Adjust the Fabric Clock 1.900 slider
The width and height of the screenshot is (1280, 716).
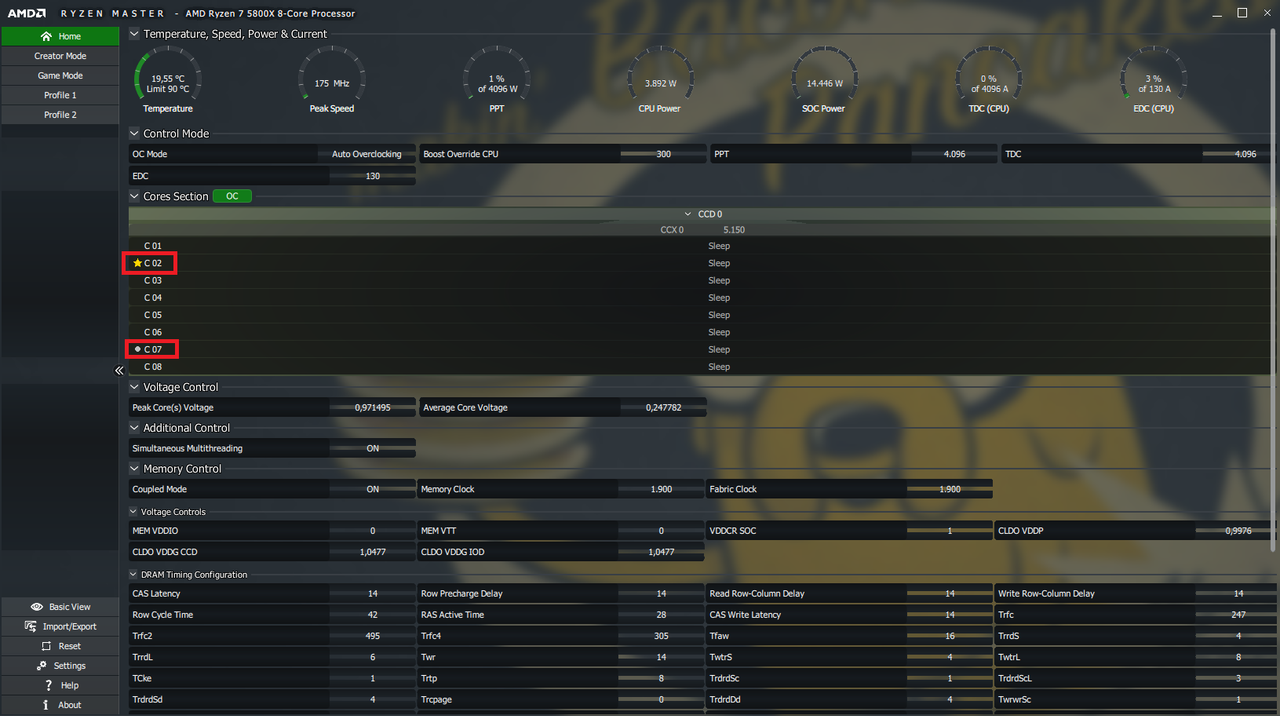(950, 489)
